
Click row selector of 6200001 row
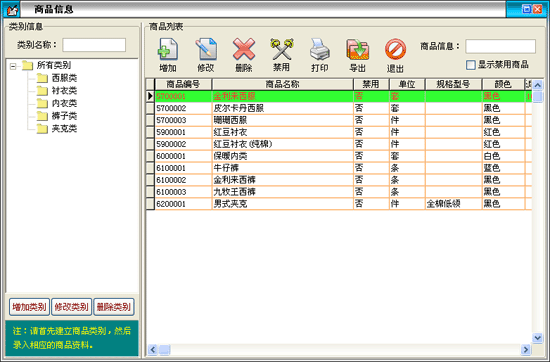point(150,204)
